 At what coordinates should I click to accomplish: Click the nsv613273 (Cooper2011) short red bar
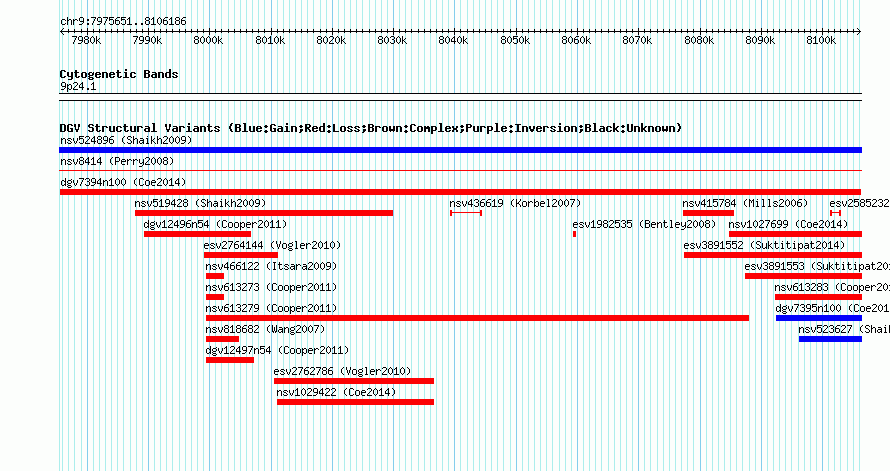[215, 297]
